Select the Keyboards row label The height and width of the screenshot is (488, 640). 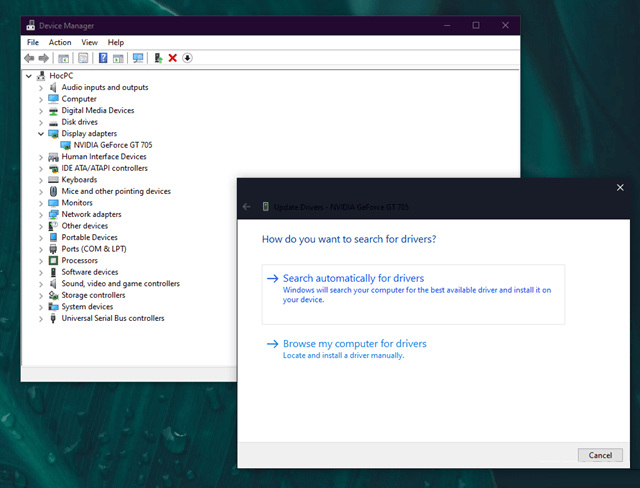coord(79,180)
